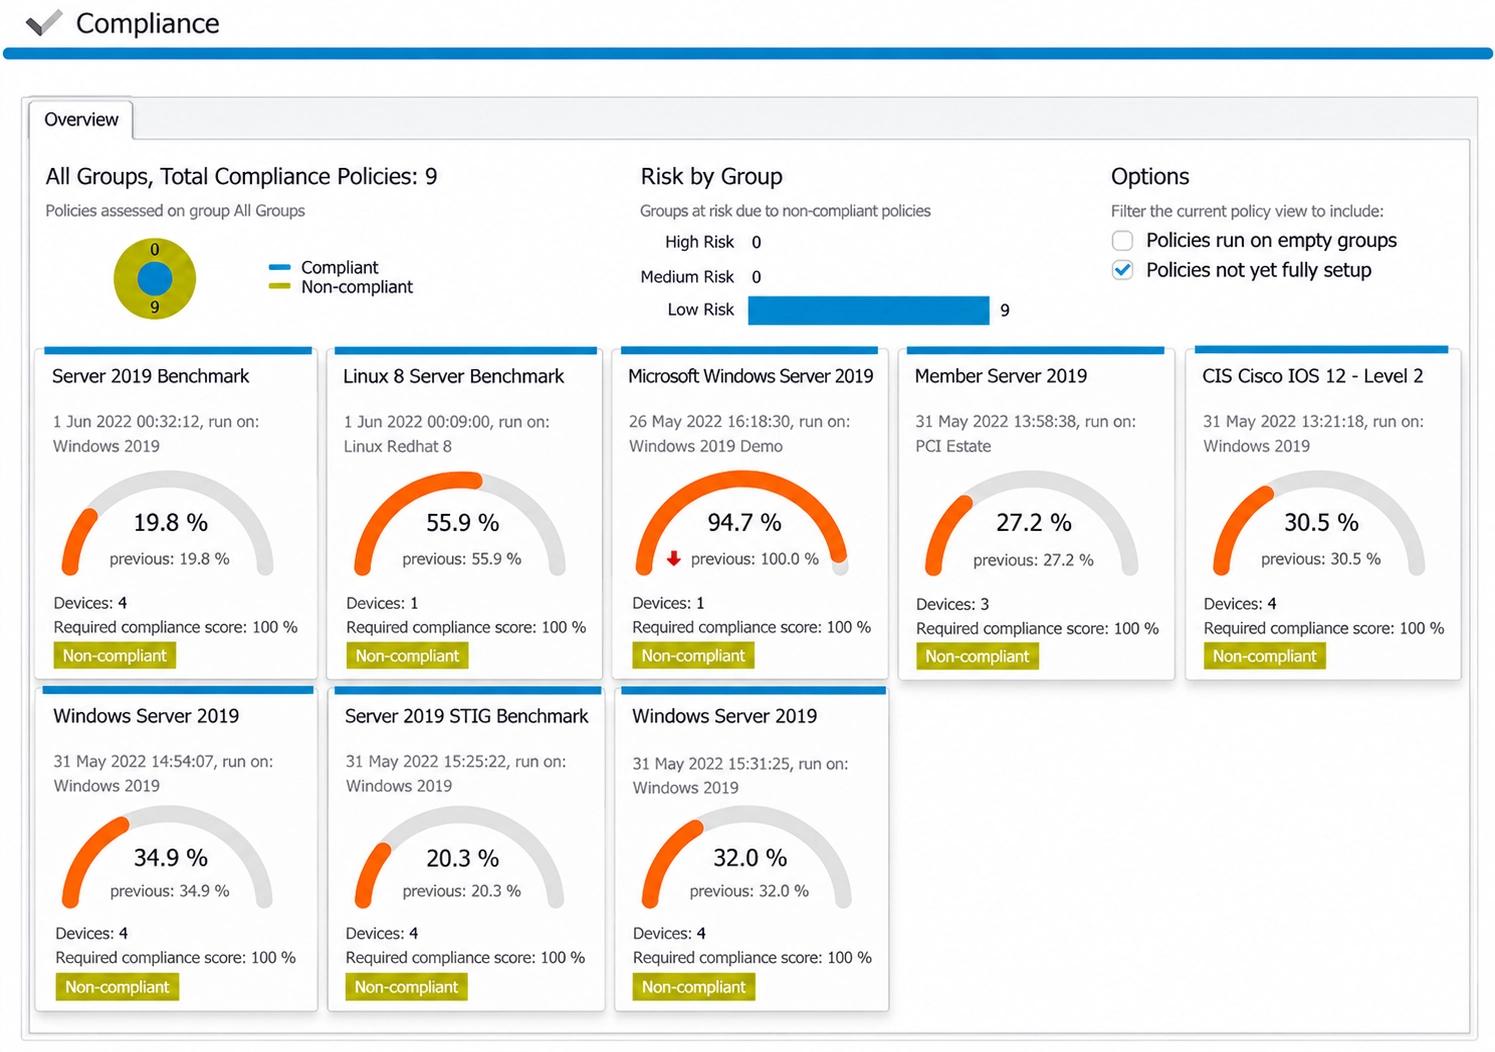
Task: Click the Compliance checkmark icon in header
Action: (43, 22)
